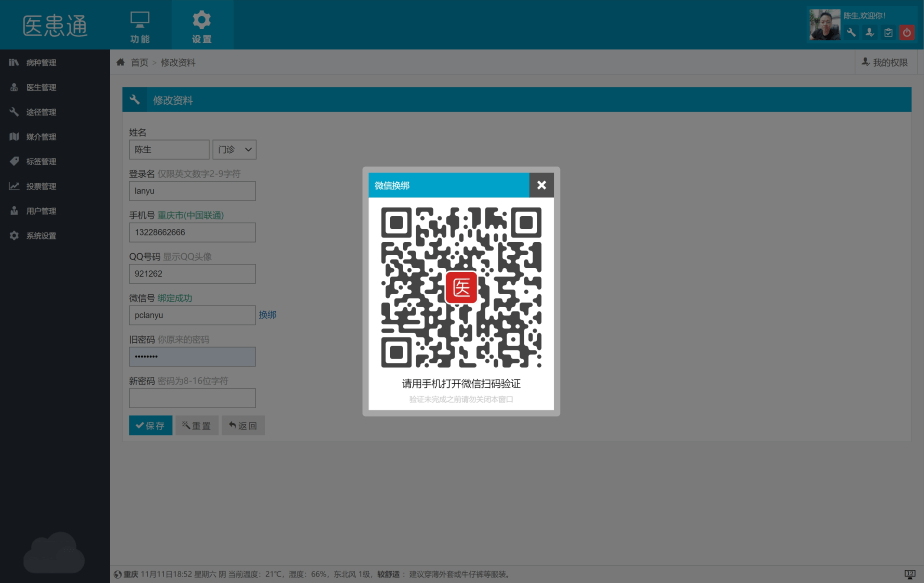Open 我的权限 permissions link
The width and height of the screenshot is (924, 583).
coord(885,62)
